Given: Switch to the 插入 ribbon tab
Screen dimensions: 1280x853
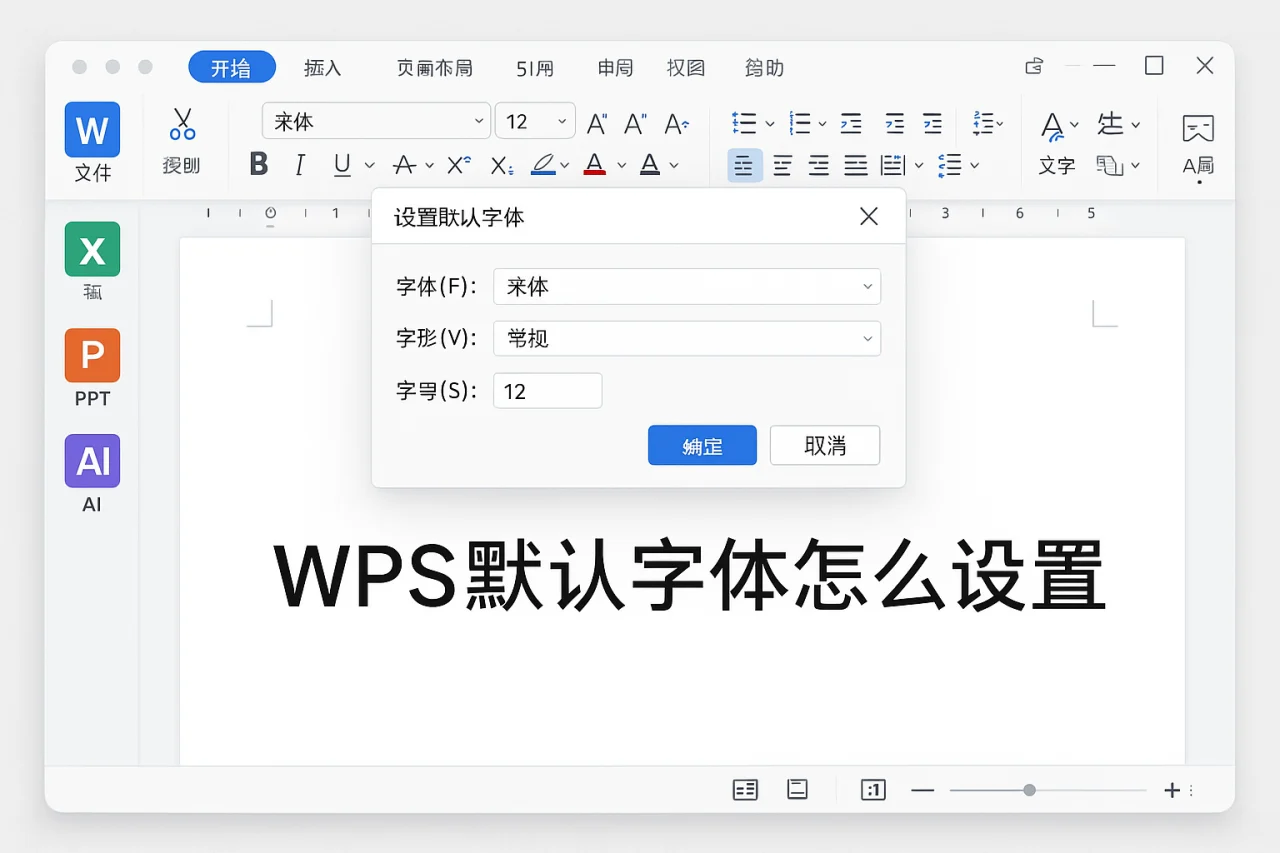Looking at the screenshot, I should [x=322, y=67].
